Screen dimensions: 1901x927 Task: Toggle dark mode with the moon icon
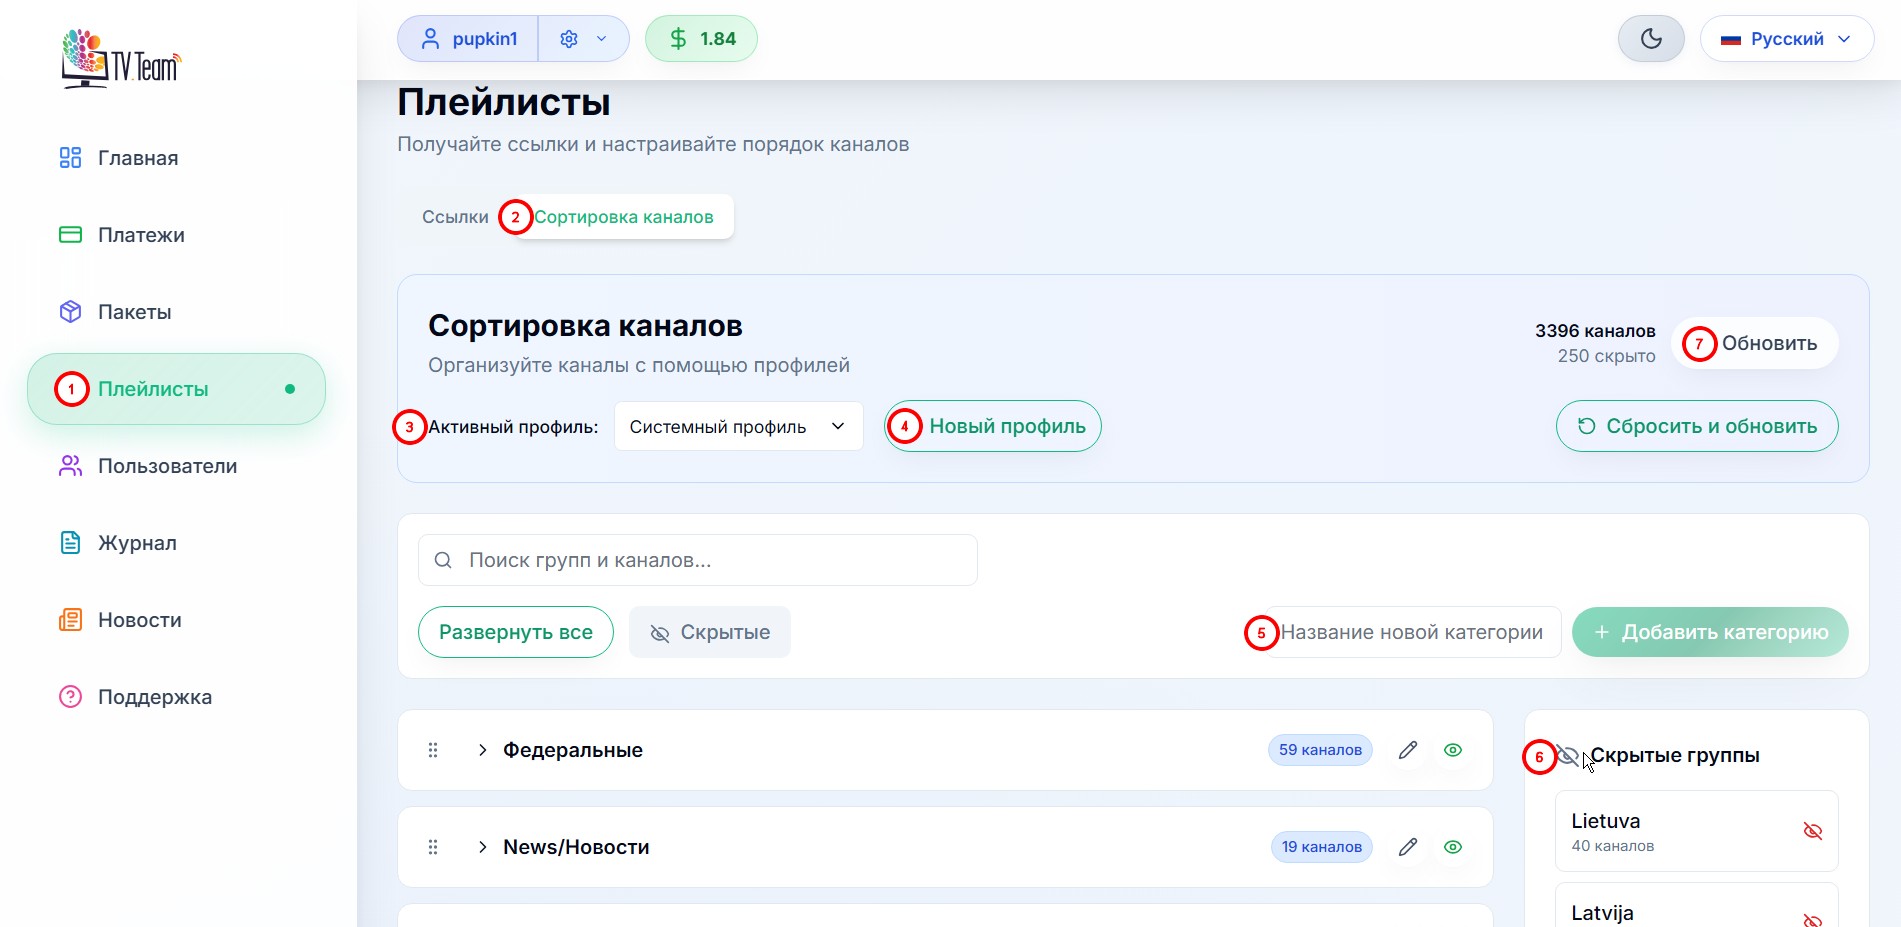[1650, 38]
